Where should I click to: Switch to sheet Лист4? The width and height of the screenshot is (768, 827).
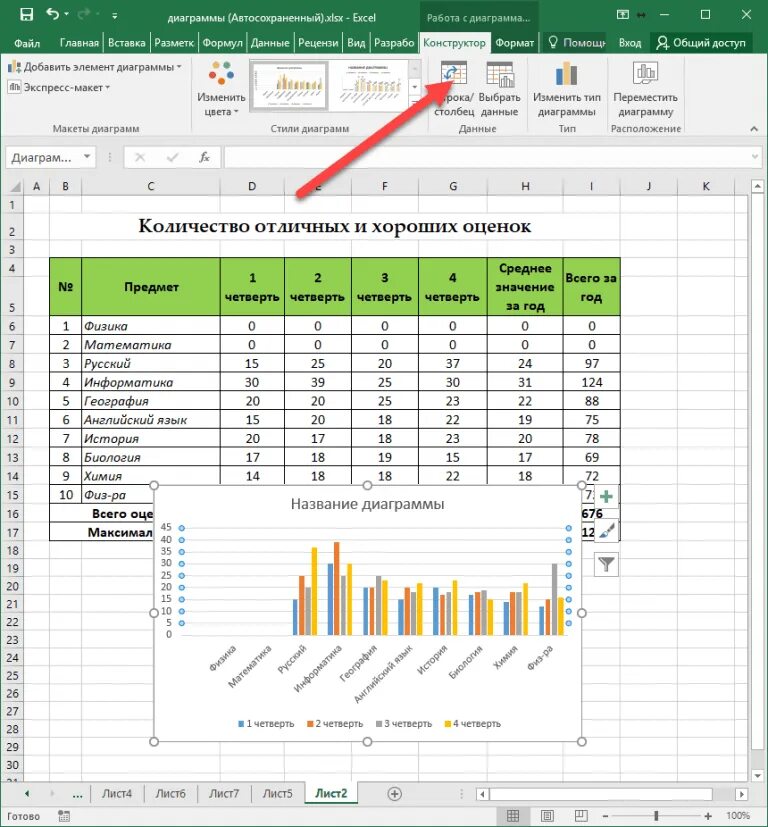click(117, 793)
